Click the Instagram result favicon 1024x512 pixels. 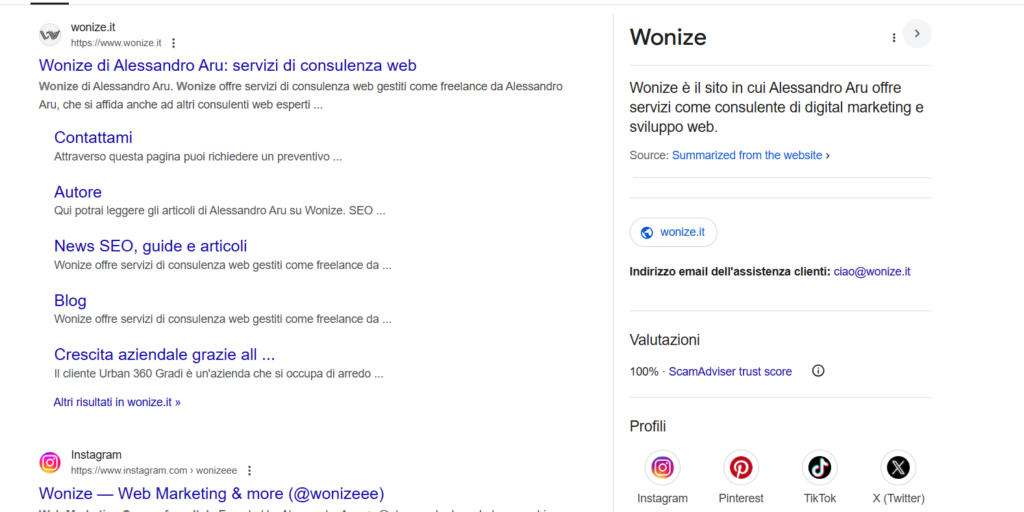click(x=50, y=462)
